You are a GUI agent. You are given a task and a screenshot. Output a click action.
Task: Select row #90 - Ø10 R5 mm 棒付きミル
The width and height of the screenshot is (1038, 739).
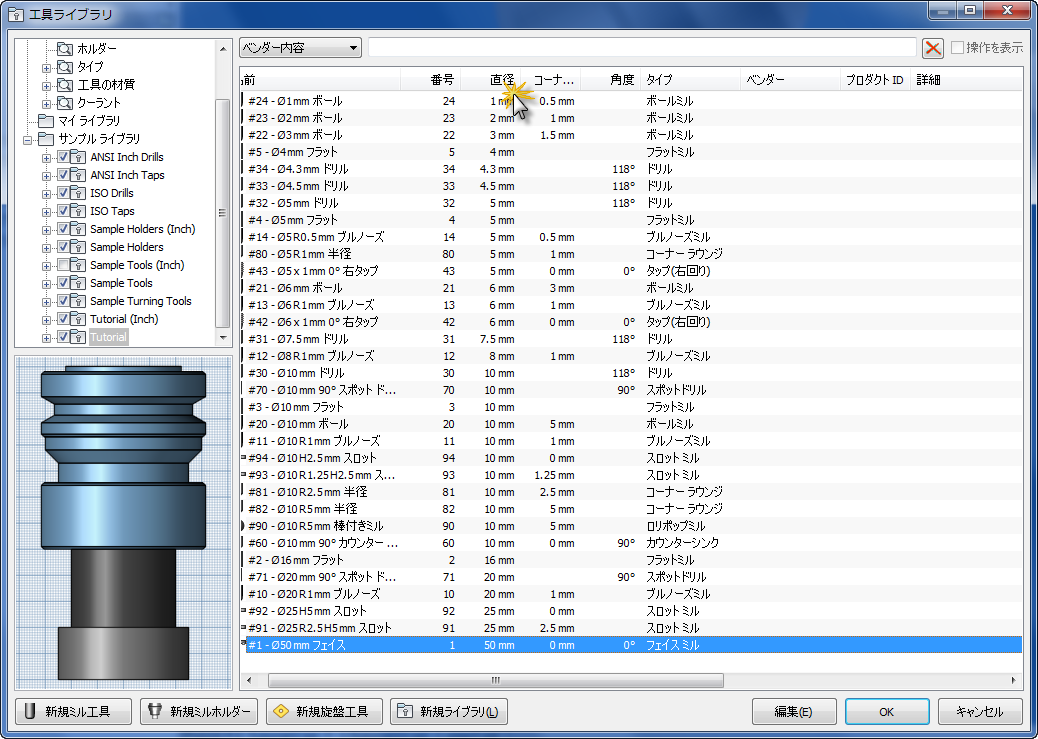pyautogui.click(x=630, y=526)
